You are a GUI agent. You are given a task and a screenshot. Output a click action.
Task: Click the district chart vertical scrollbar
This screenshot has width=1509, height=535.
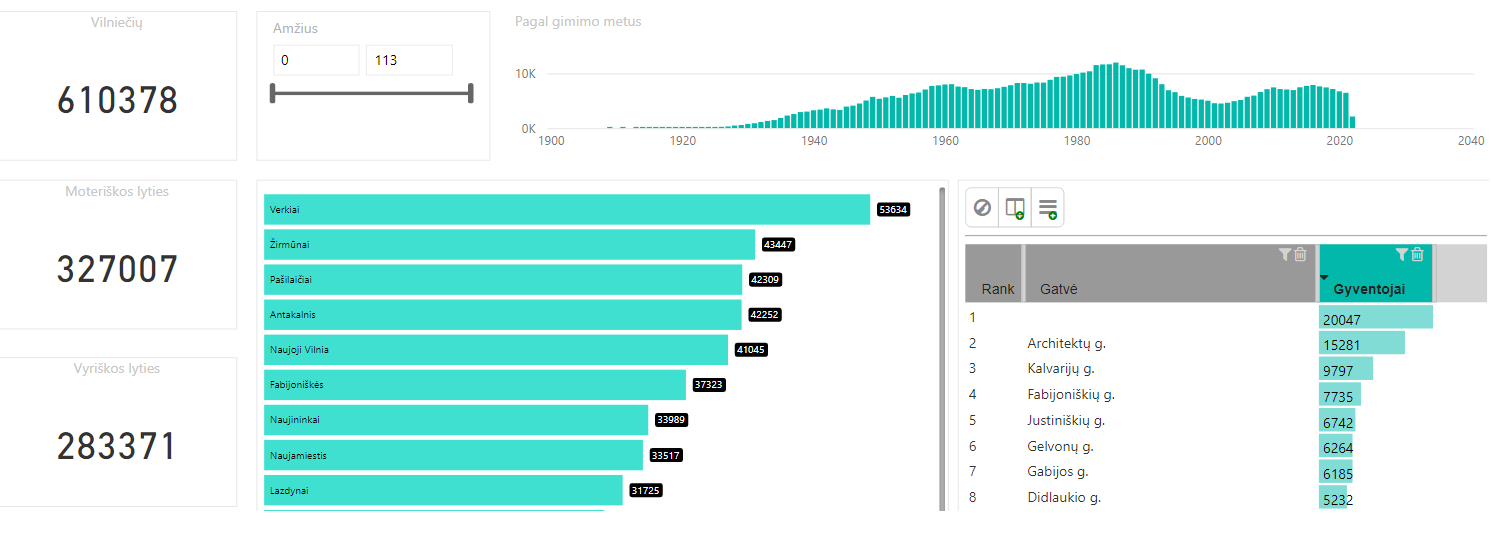pos(942,350)
